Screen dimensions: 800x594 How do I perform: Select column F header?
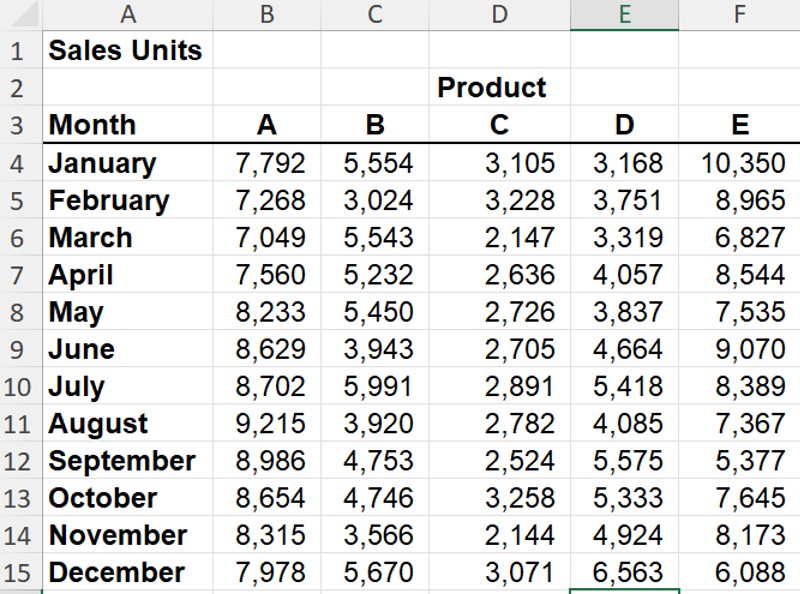(x=739, y=14)
